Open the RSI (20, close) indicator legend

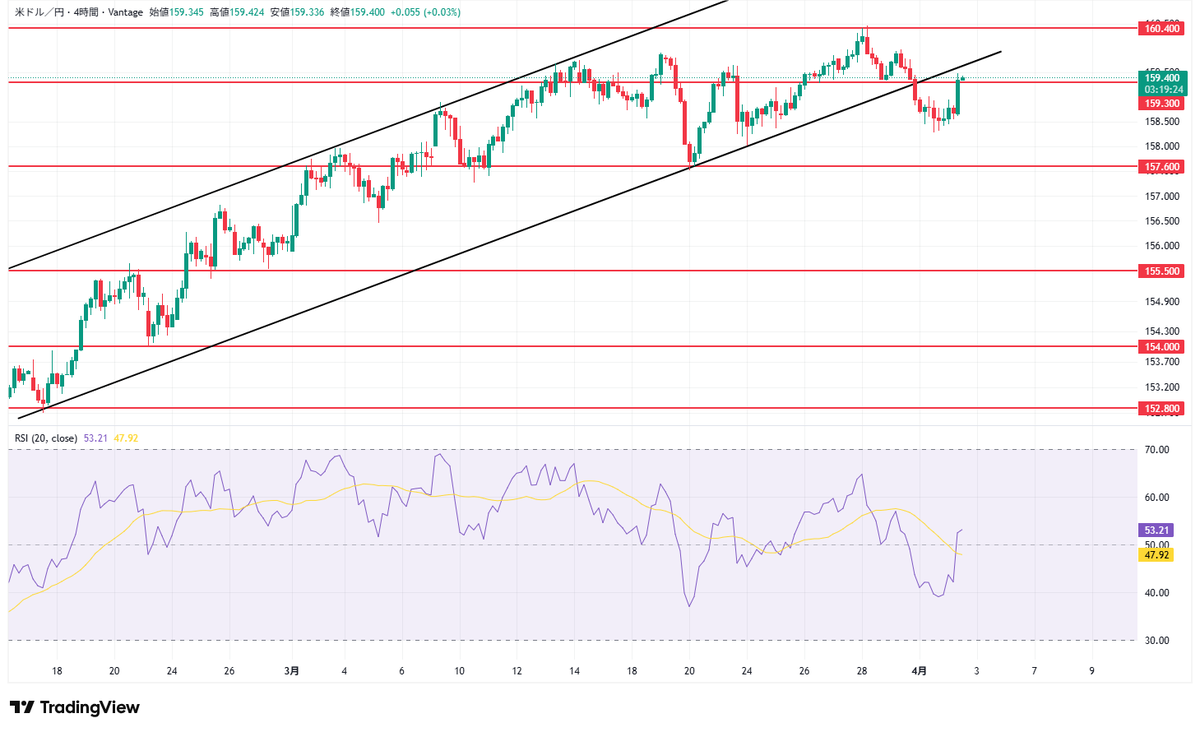tap(46, 438)
